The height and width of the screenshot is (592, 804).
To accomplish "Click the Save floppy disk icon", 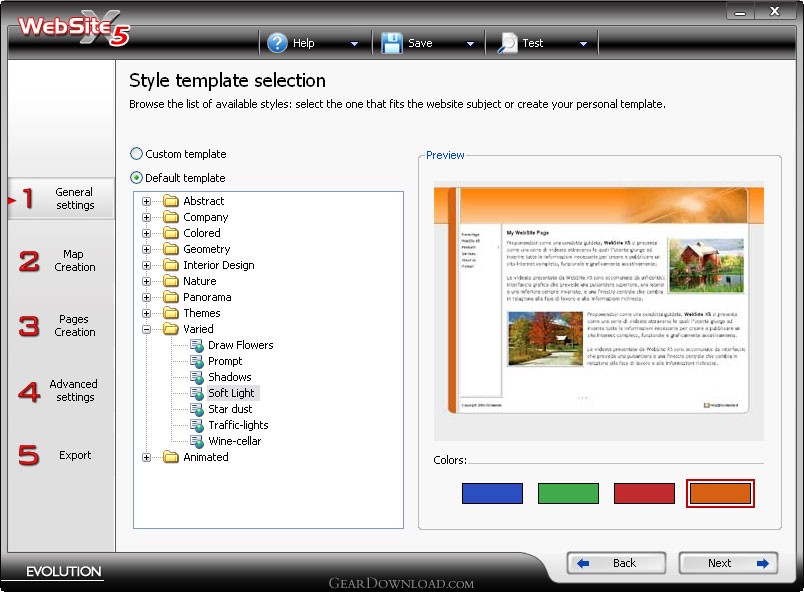I will coord(392,43).
